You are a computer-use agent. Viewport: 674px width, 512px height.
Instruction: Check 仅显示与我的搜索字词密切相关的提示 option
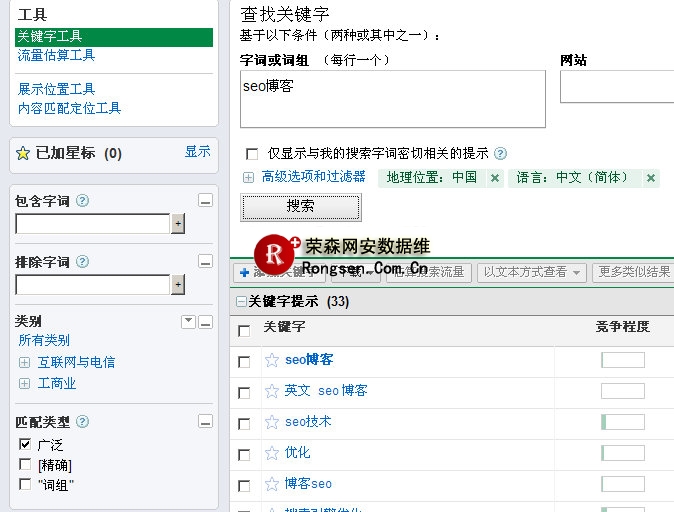tap(252, 154)
